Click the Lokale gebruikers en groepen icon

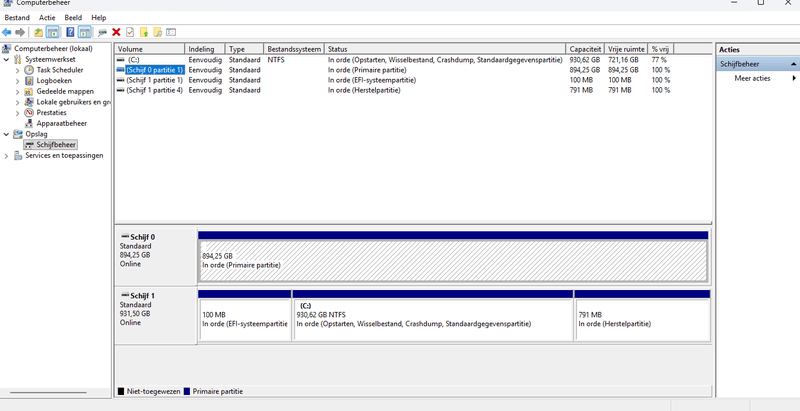tap(30, 102)
